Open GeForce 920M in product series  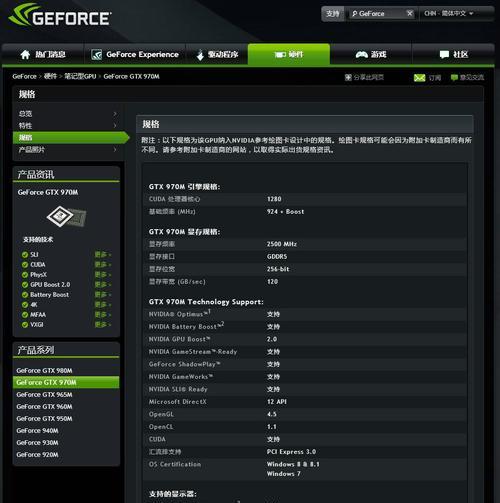(37, 455)
